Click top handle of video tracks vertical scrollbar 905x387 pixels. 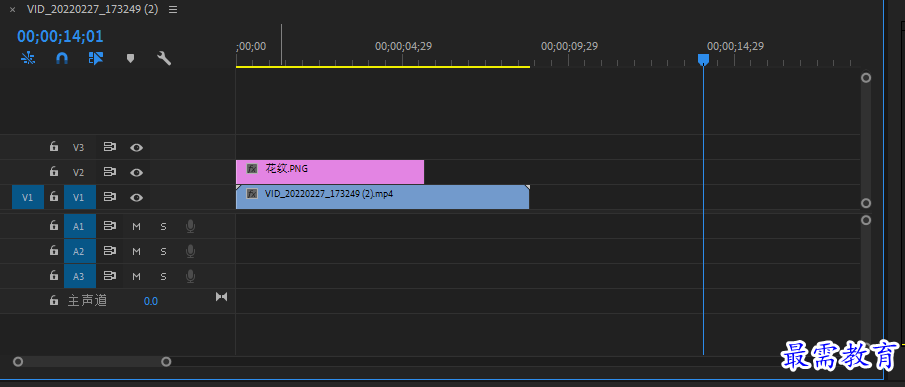click(866, 78)
